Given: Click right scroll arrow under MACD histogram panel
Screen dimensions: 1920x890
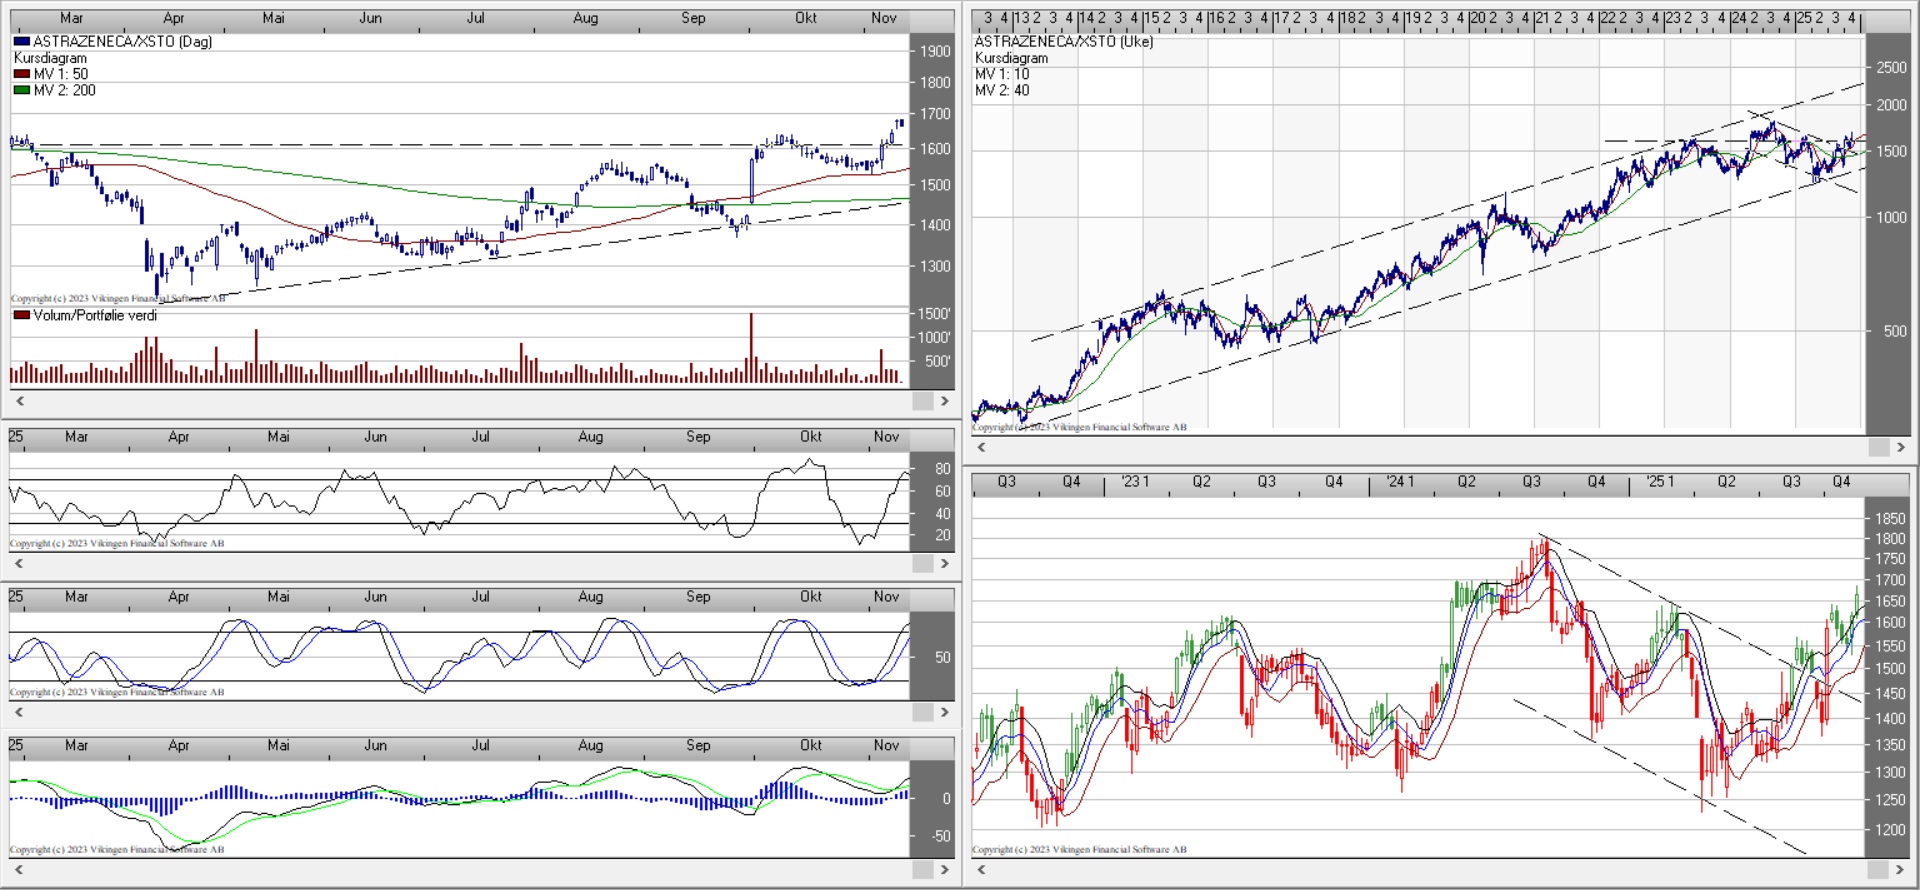Looking at the screenshot, I should [944, 869].
